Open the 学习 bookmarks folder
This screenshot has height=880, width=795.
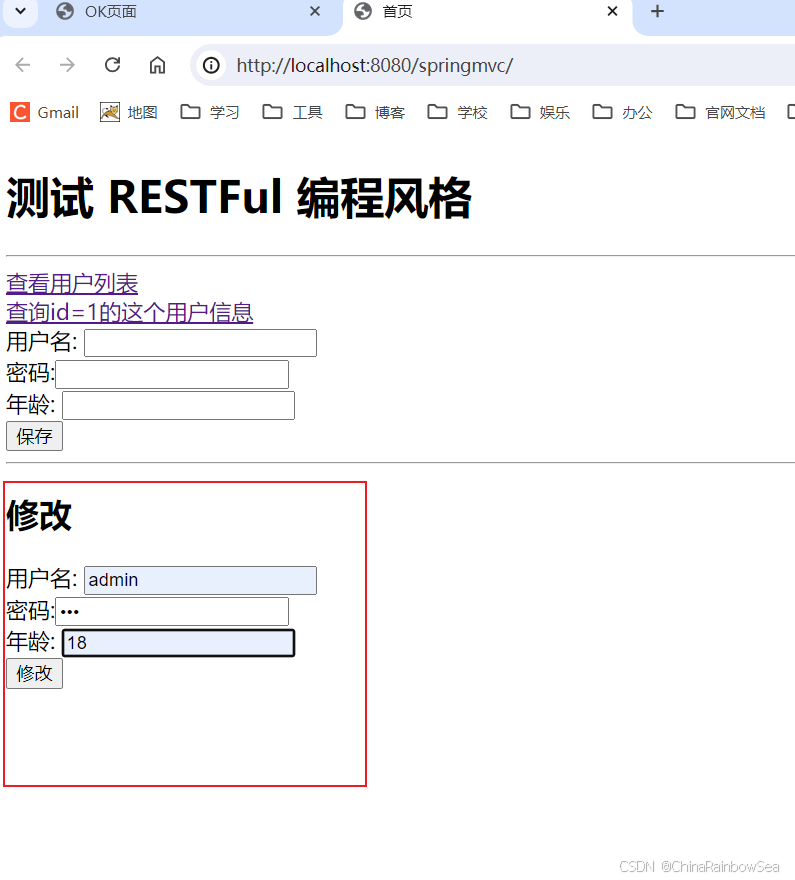pos(210,112)
